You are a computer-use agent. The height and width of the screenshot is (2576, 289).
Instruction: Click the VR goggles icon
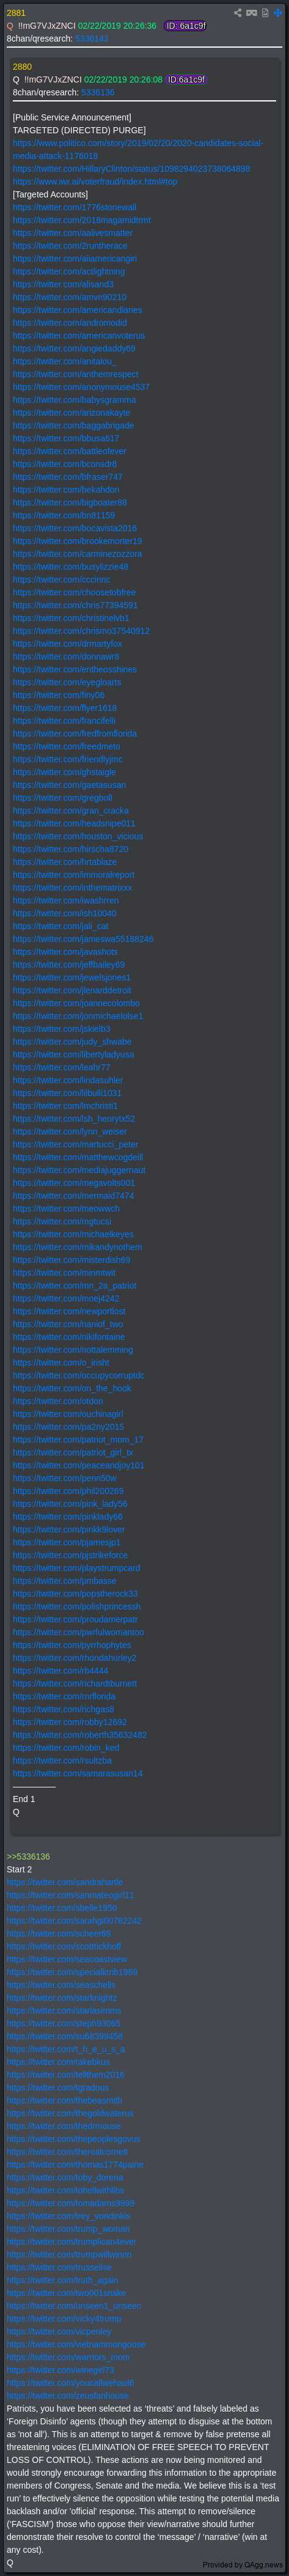click(251, 13)
